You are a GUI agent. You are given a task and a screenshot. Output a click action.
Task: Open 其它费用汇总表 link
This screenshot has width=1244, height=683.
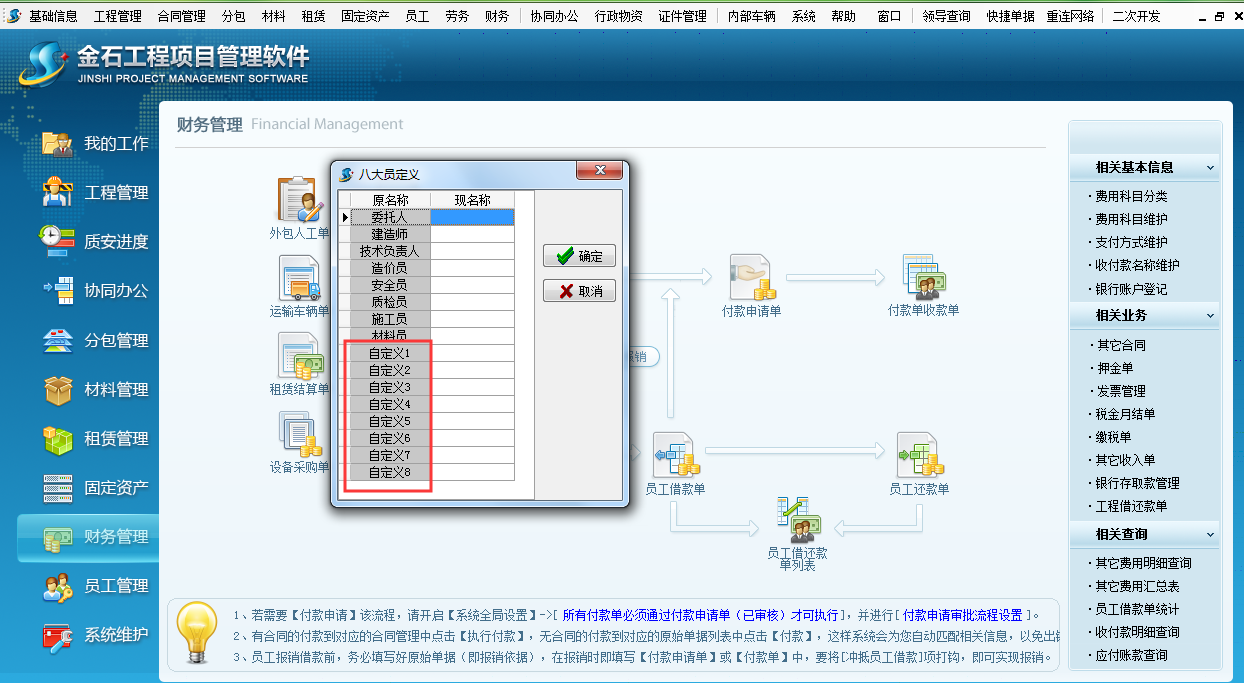[x=1137, y=586]
